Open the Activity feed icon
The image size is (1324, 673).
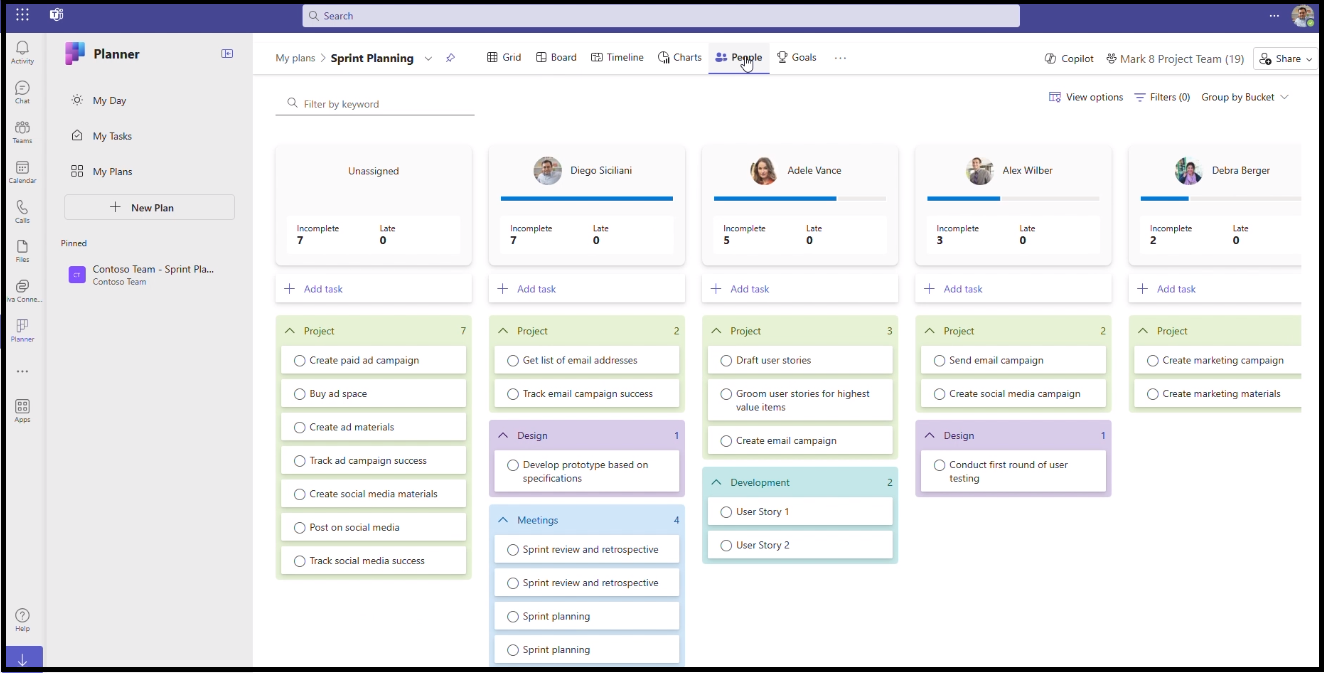pyautogui.click(x=22, y=52)
